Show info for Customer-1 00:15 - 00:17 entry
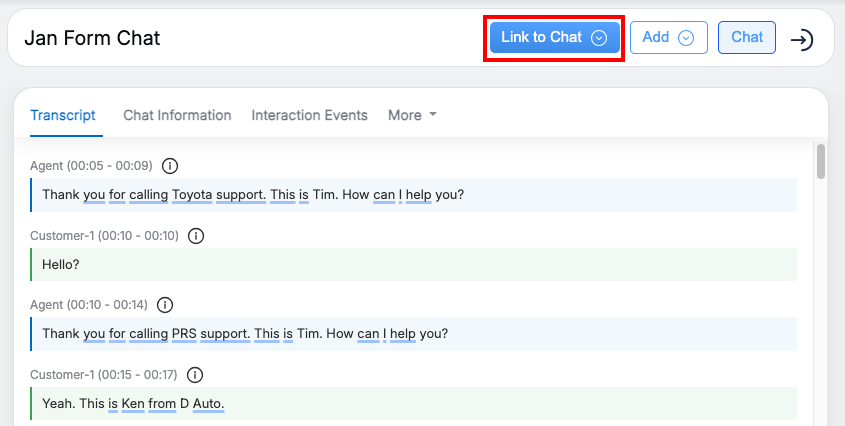Screen dimensions: 845x426 click(195, 375)
